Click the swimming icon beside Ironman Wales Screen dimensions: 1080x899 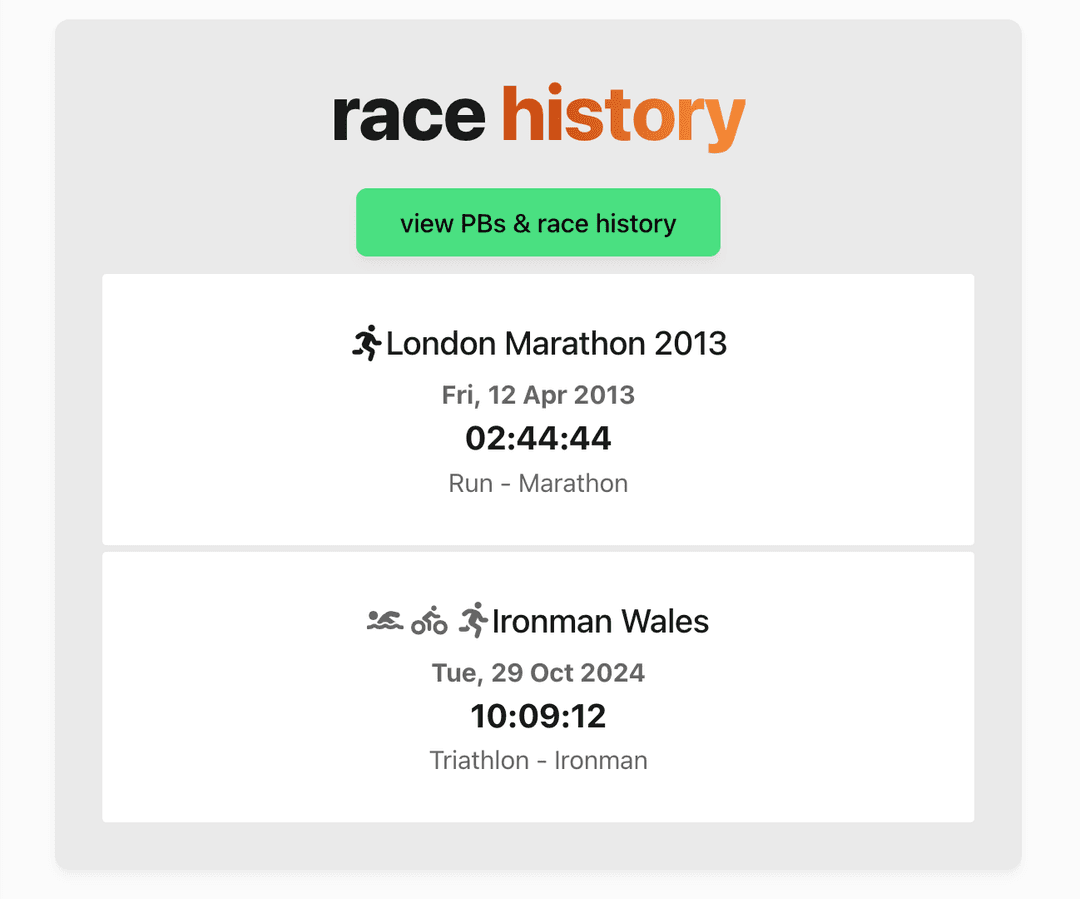tap(385, 621)
